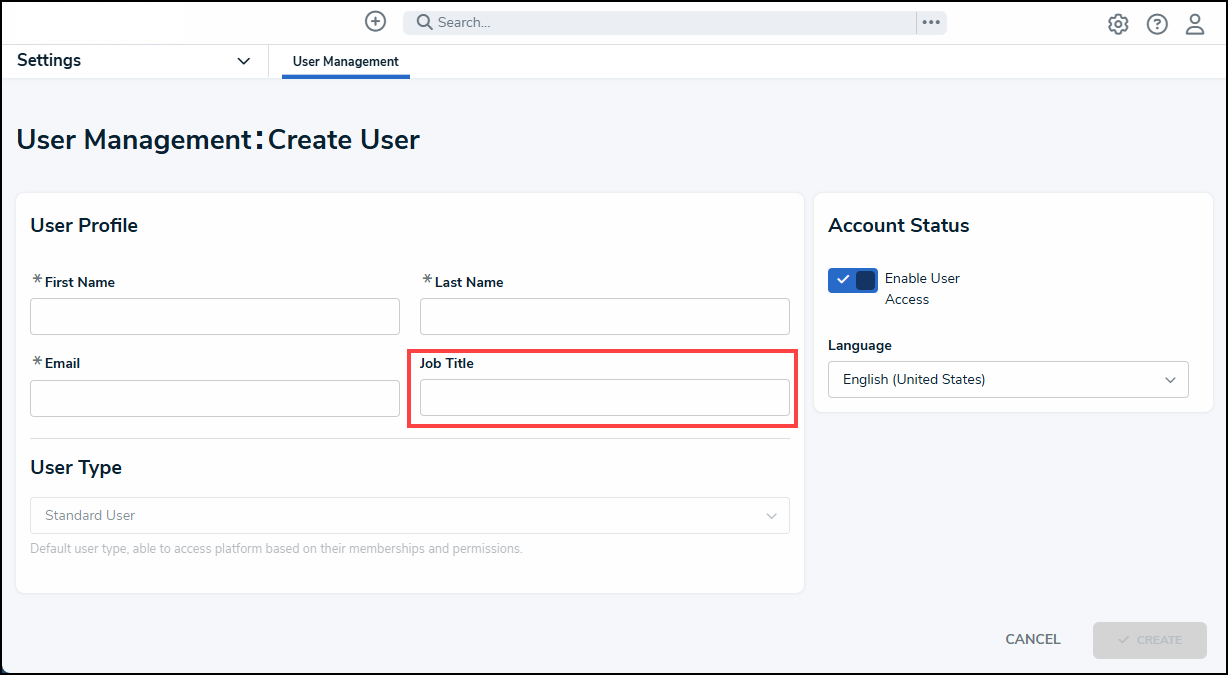Open the search options ellipsis
This screenshot has height=675, width=1228.
pos(931,22)
